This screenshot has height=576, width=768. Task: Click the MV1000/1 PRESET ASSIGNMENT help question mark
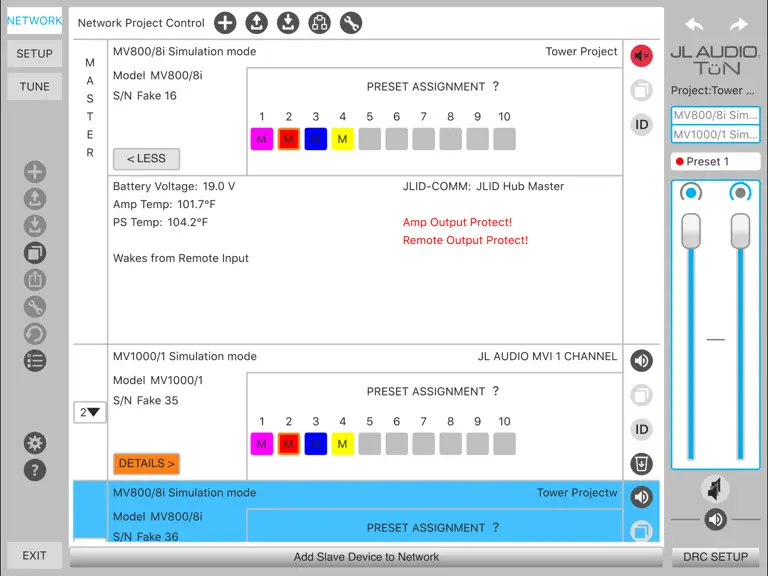tap(496, 391)
